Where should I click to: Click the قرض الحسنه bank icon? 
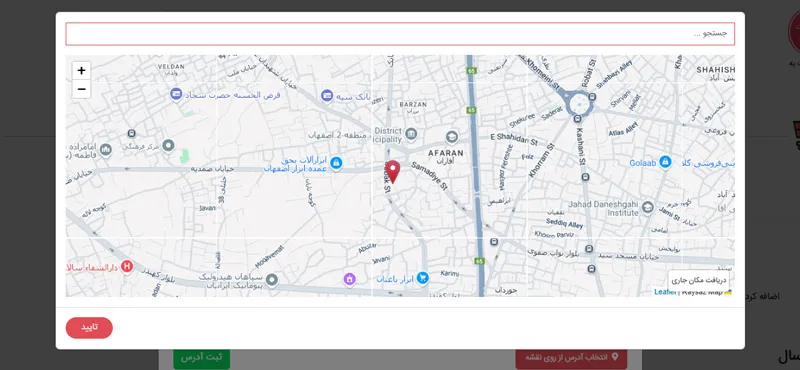point(176,94)
